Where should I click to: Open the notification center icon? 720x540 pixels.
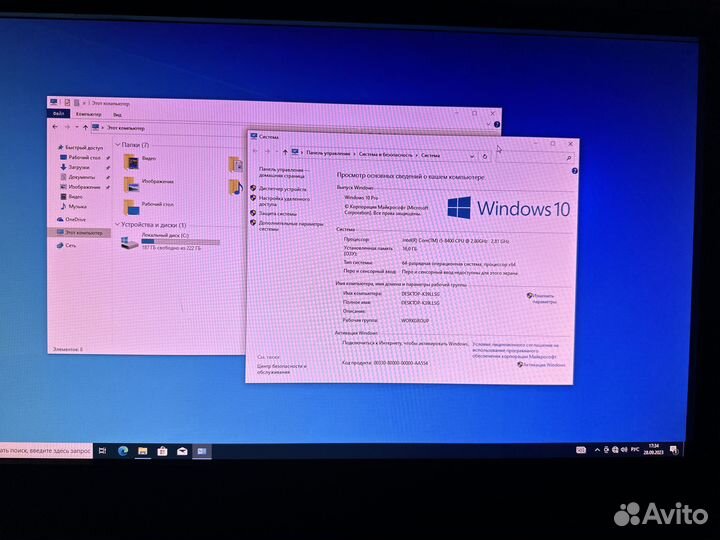tap(674, 450)
